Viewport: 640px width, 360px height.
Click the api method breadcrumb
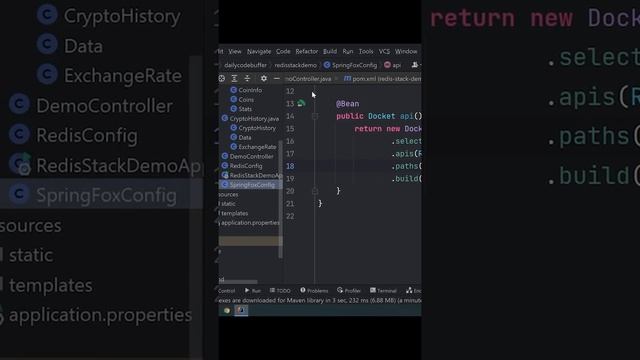(393, 65)
